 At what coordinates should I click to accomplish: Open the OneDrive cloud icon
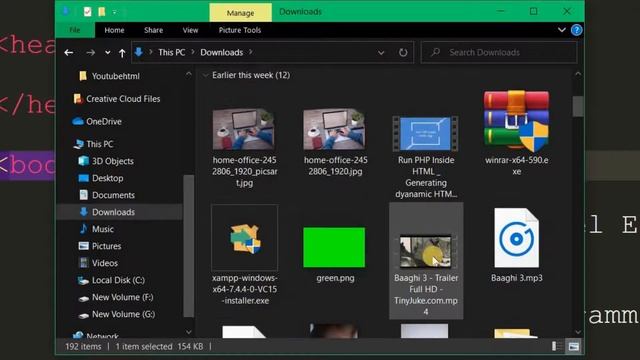pos(78,121)
